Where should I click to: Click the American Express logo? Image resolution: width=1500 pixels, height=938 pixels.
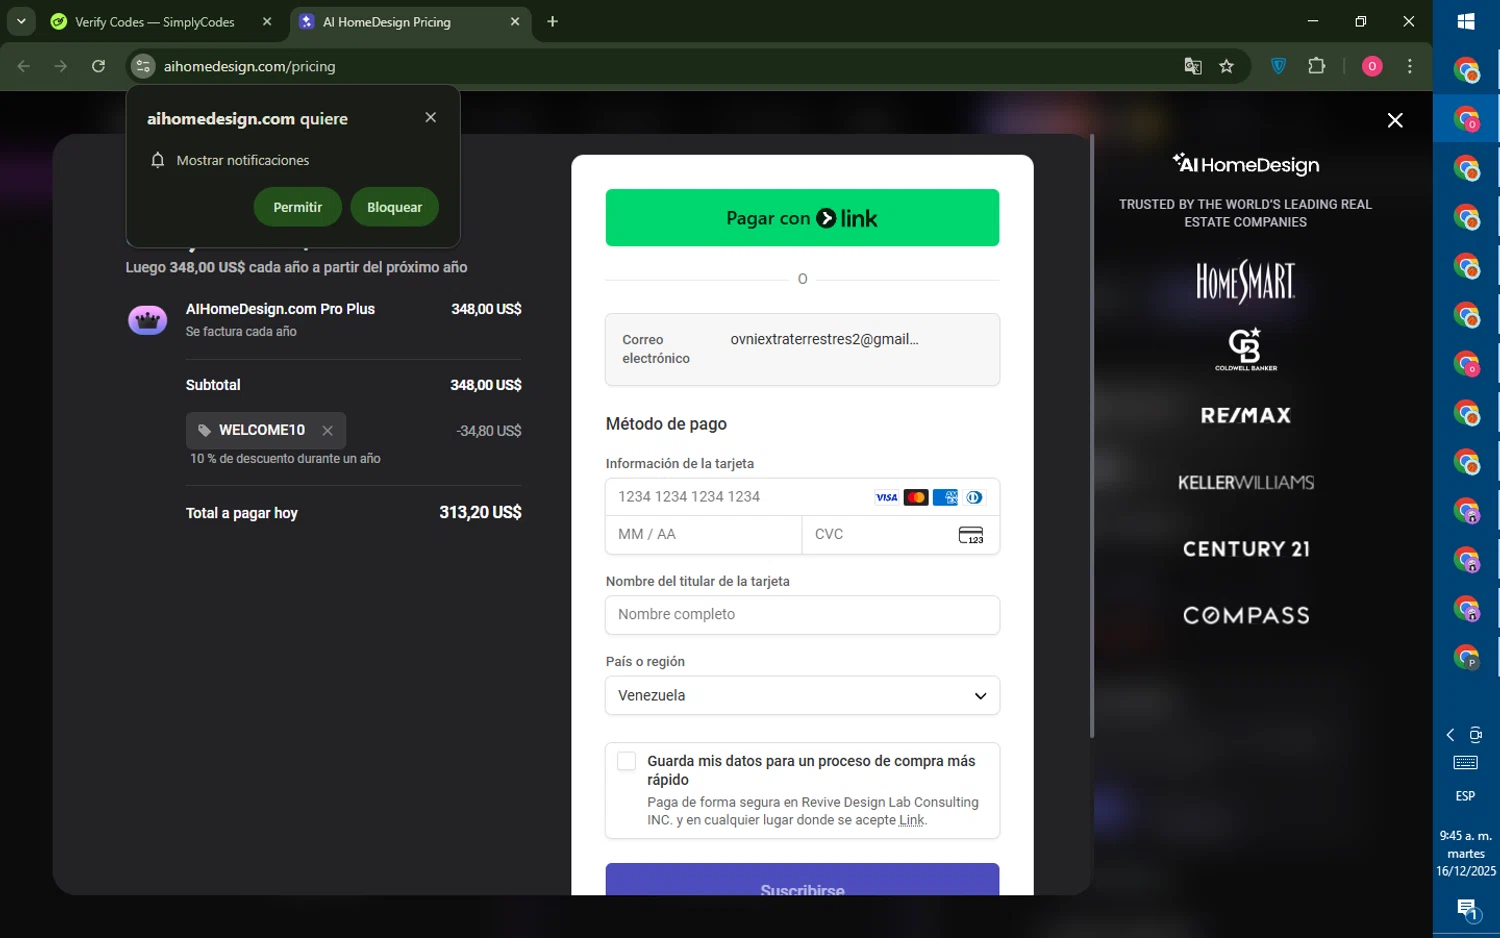pyautogui.click(x=945, y=497)
